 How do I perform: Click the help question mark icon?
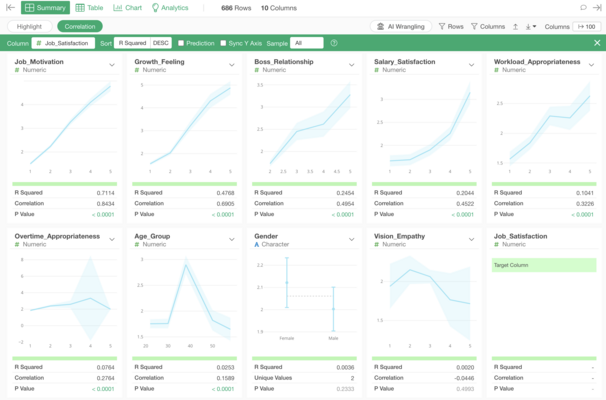click(334, 43)
